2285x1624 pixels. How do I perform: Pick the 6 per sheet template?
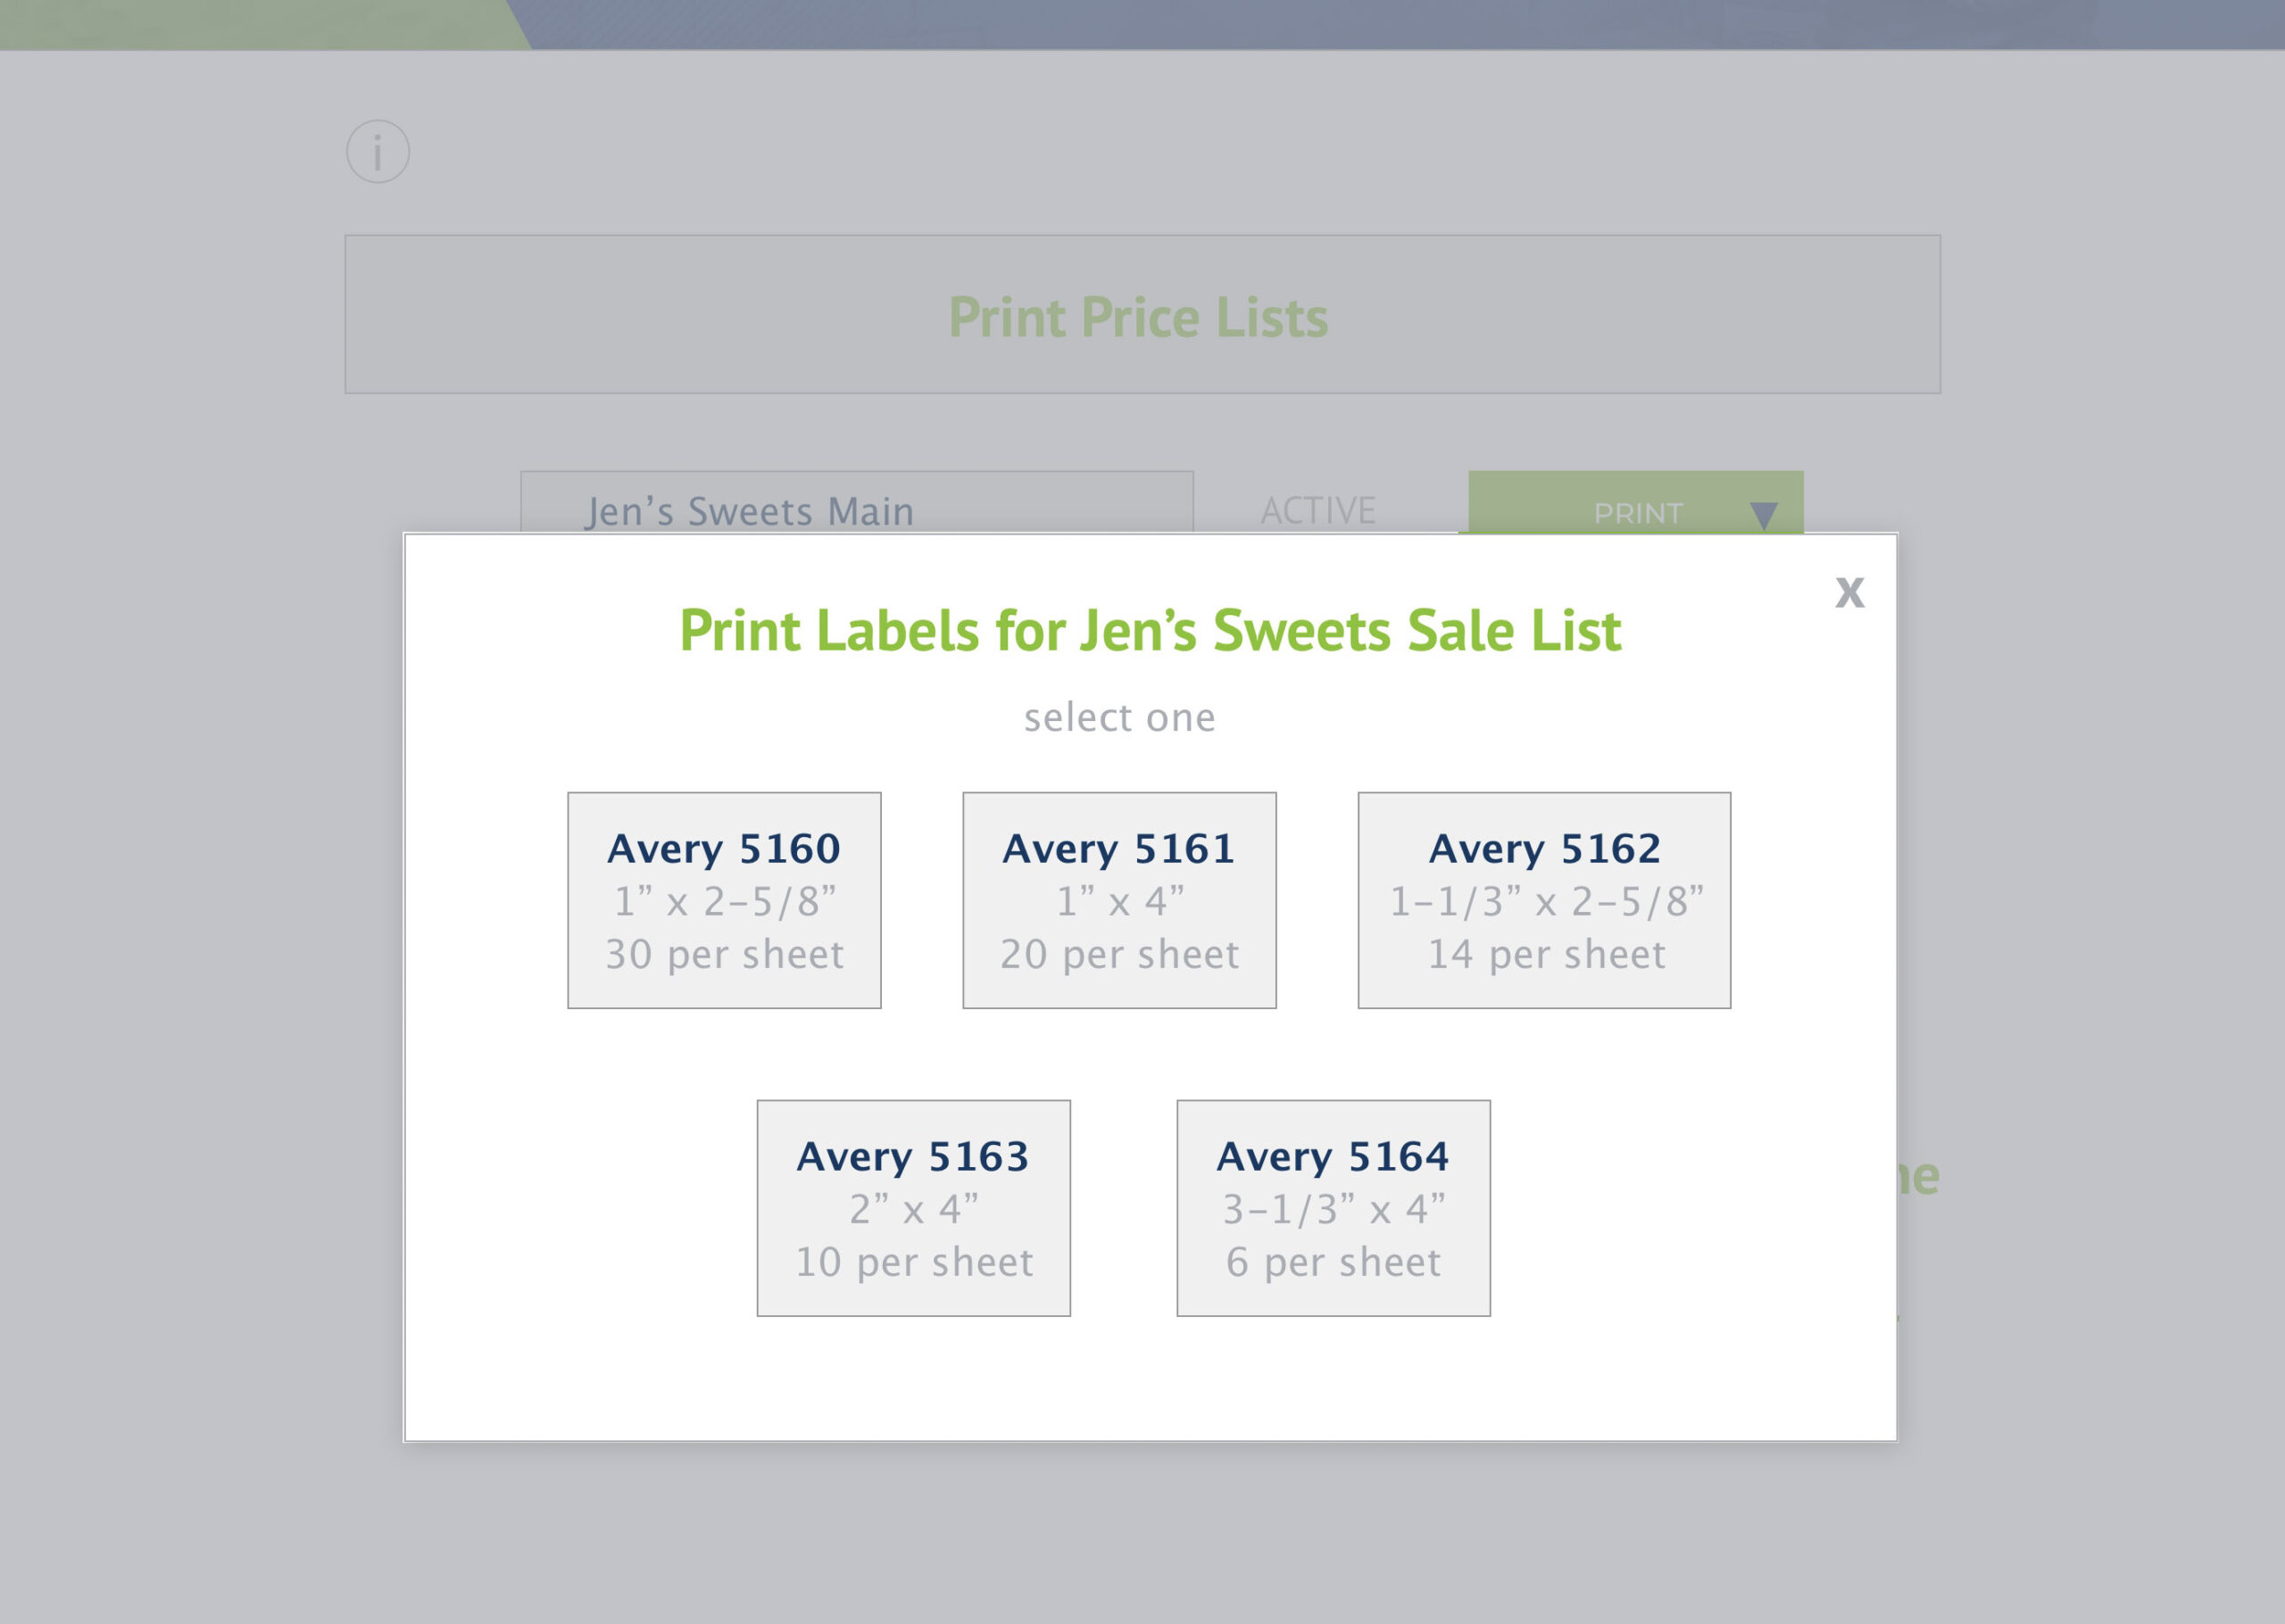click(1333, 1262)
